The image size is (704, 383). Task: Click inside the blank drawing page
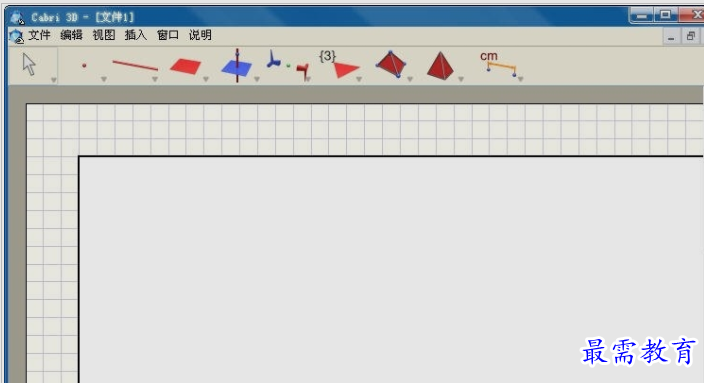coord(391,269)
